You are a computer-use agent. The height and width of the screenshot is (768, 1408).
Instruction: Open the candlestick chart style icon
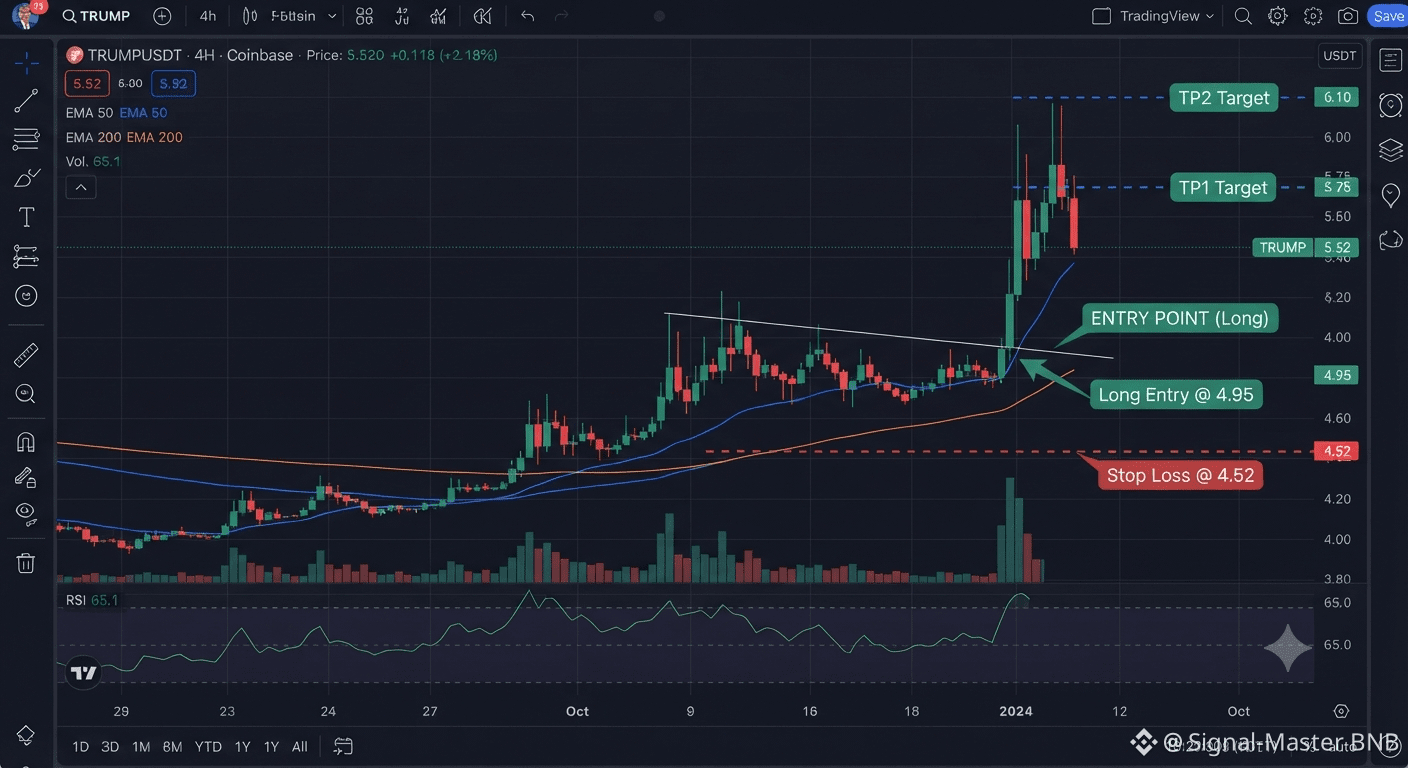[x=250, y=16]
